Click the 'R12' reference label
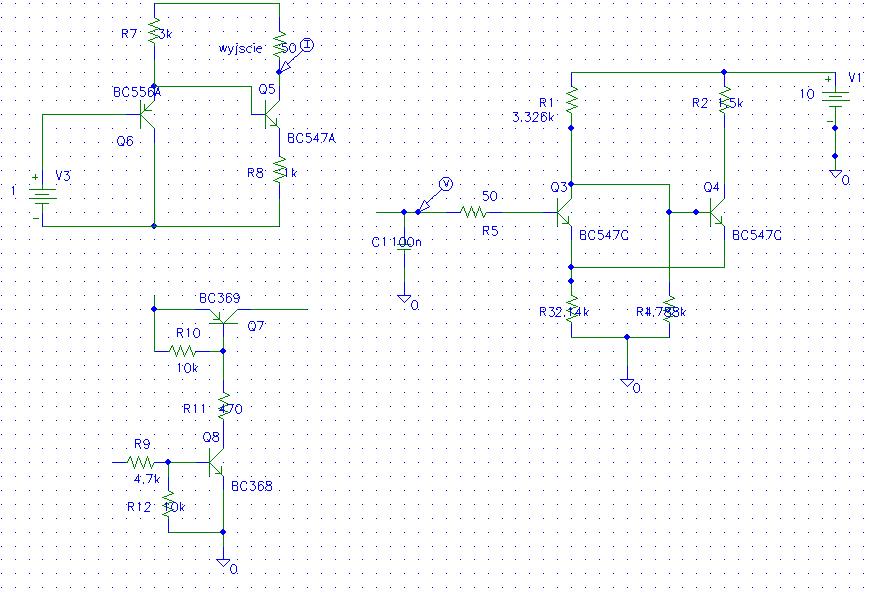This screenshot has width=877, height=594. (x=139, y=507)
